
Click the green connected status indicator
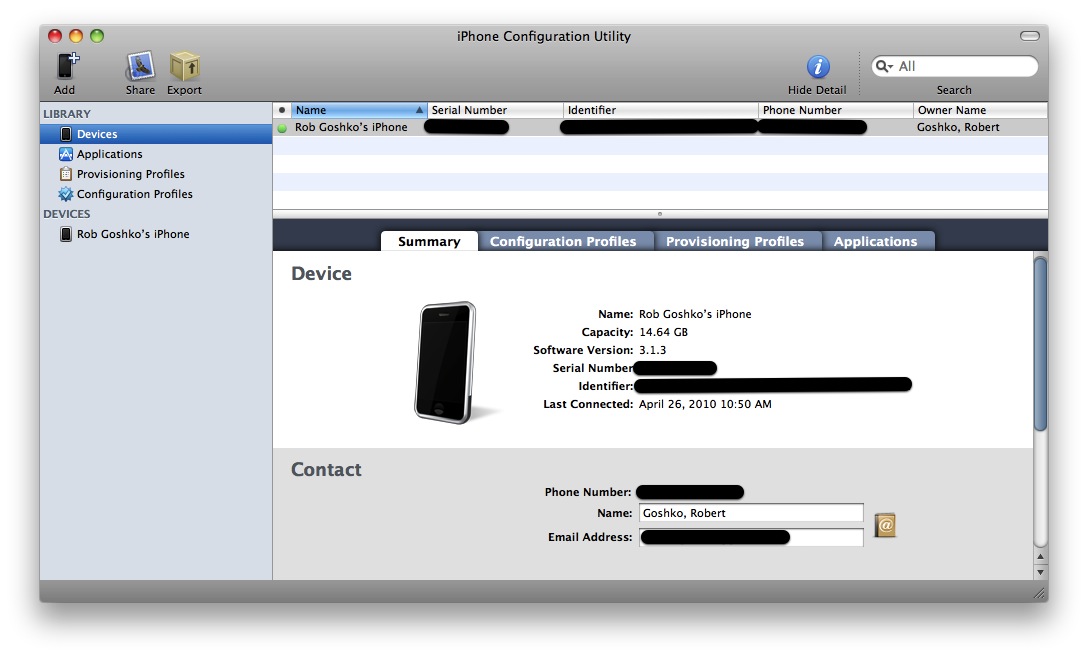click(282, 128)
